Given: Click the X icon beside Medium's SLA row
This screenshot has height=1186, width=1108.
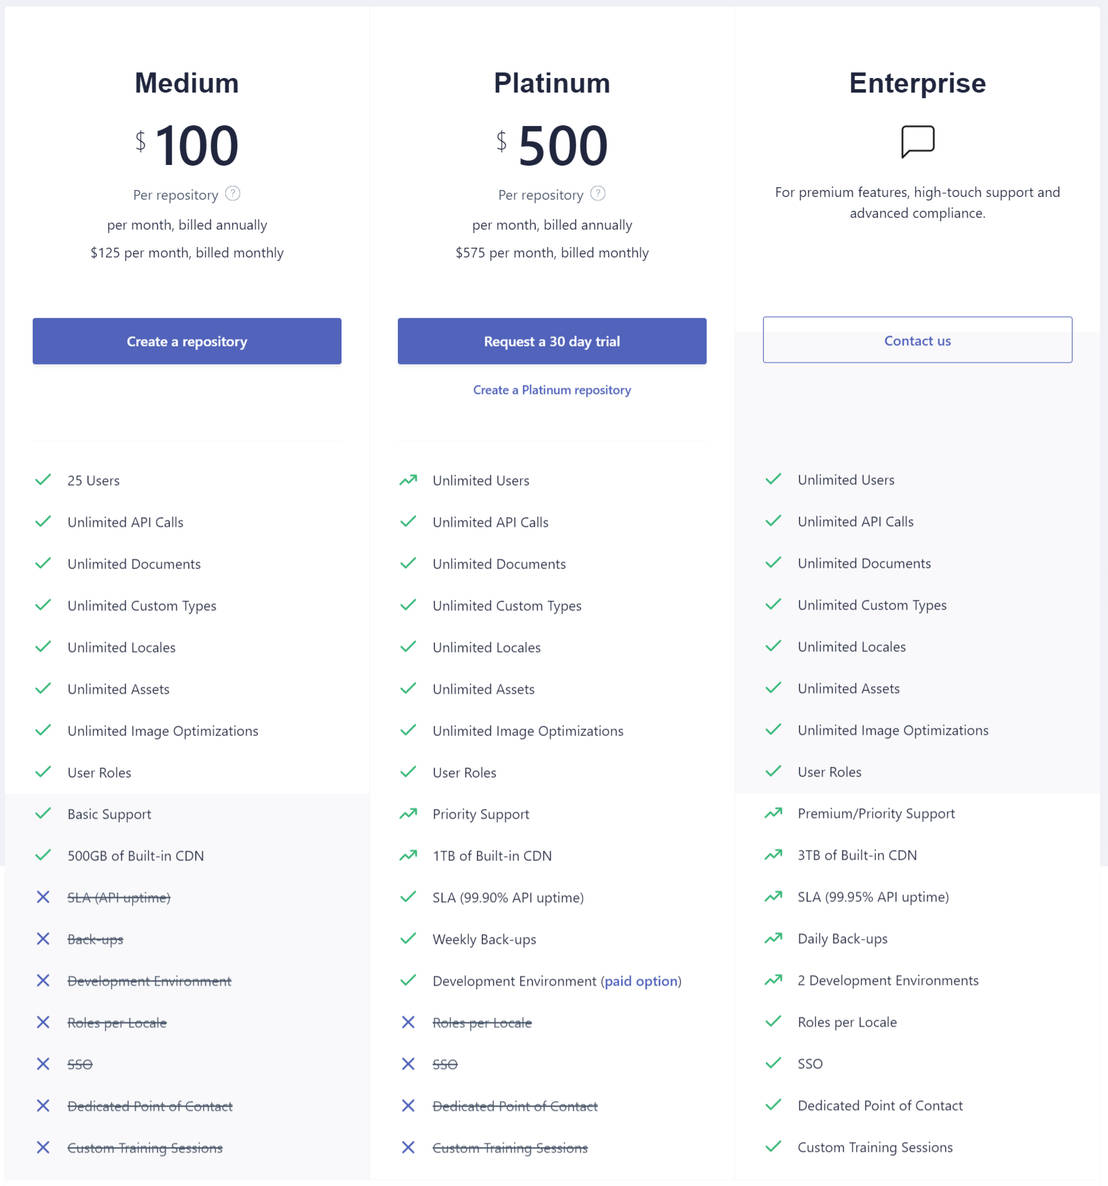Looking at the screenshot, I should click(x=43, y=897).
